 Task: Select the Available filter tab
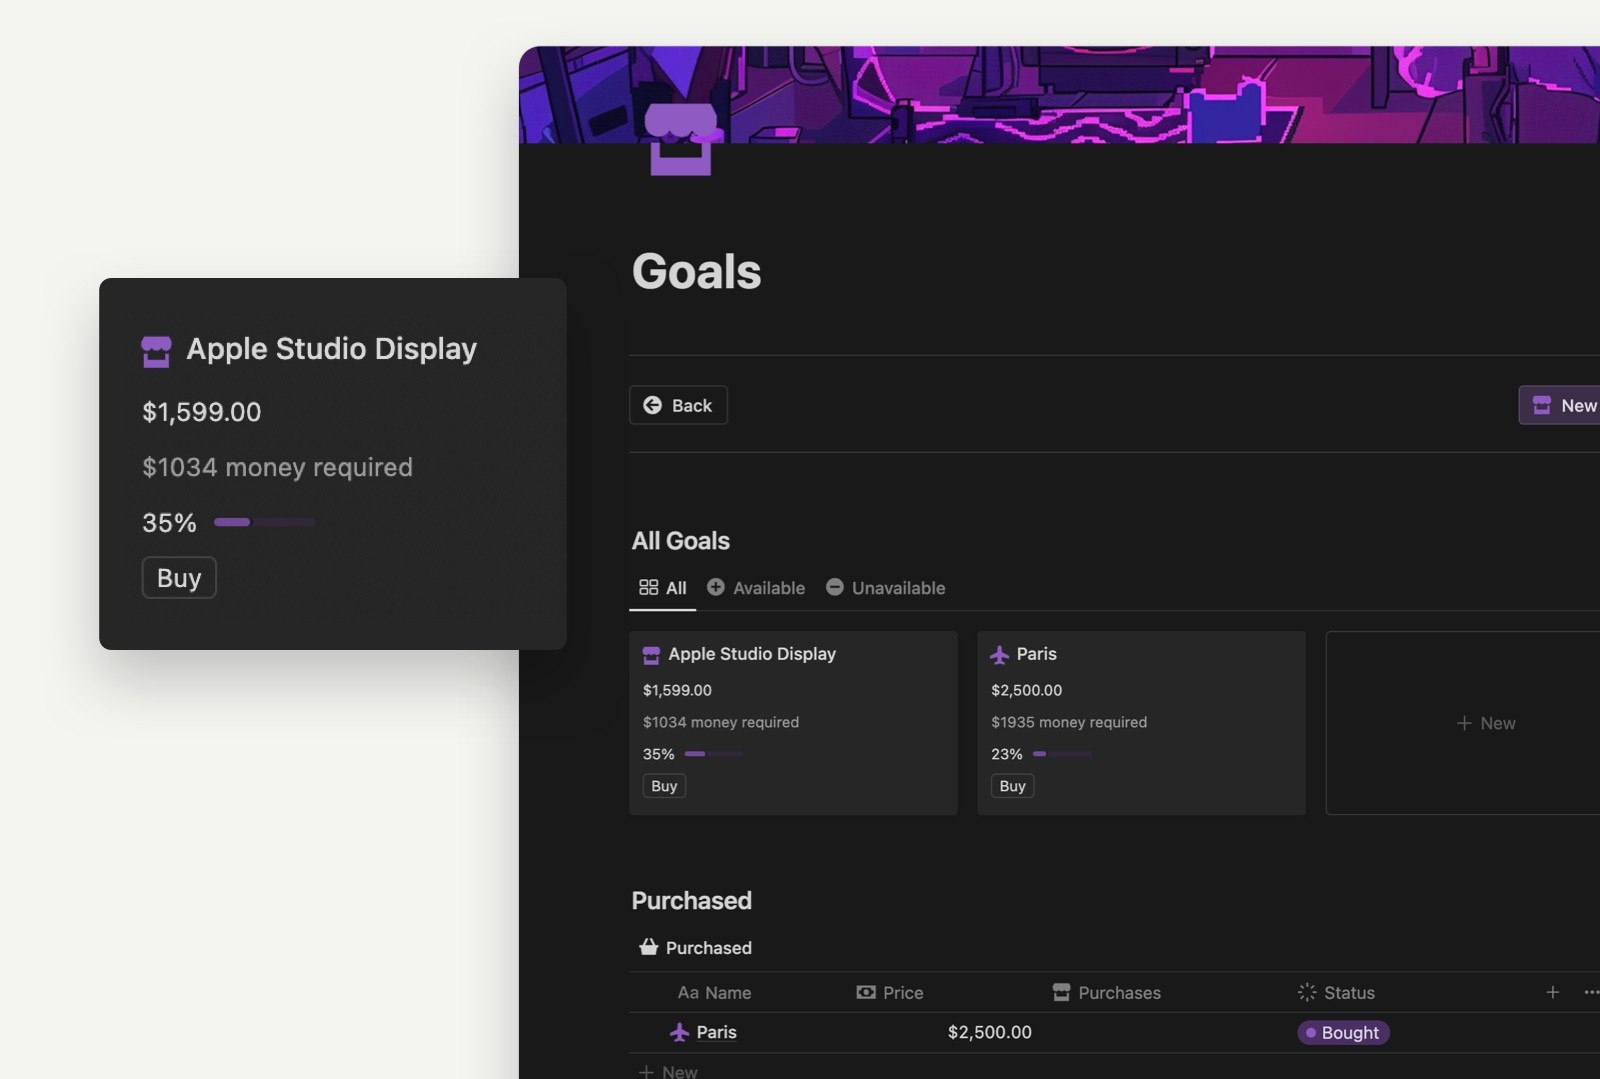click(756, 587)
